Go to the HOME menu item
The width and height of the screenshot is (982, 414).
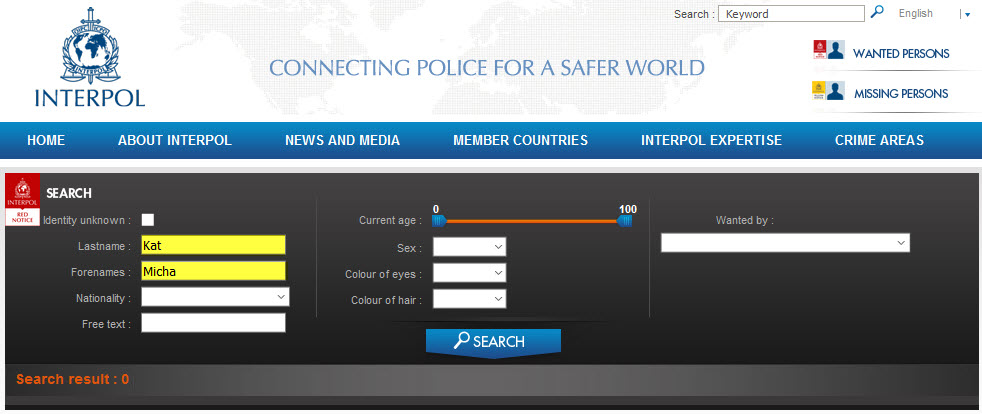[46, 140]
